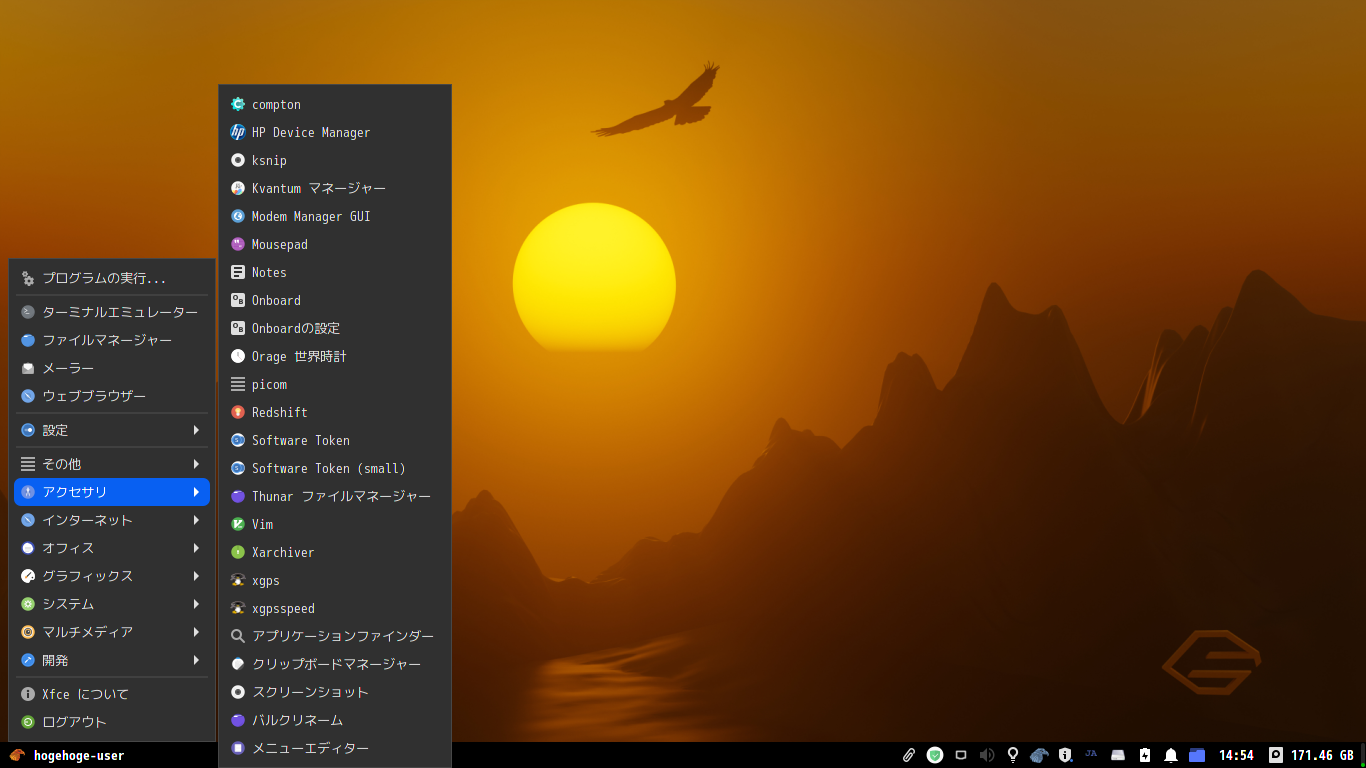Expand the オフィス submenu arrow
Screen dimensions: 1366x768
pyautogui.click(x=196, y=548)
